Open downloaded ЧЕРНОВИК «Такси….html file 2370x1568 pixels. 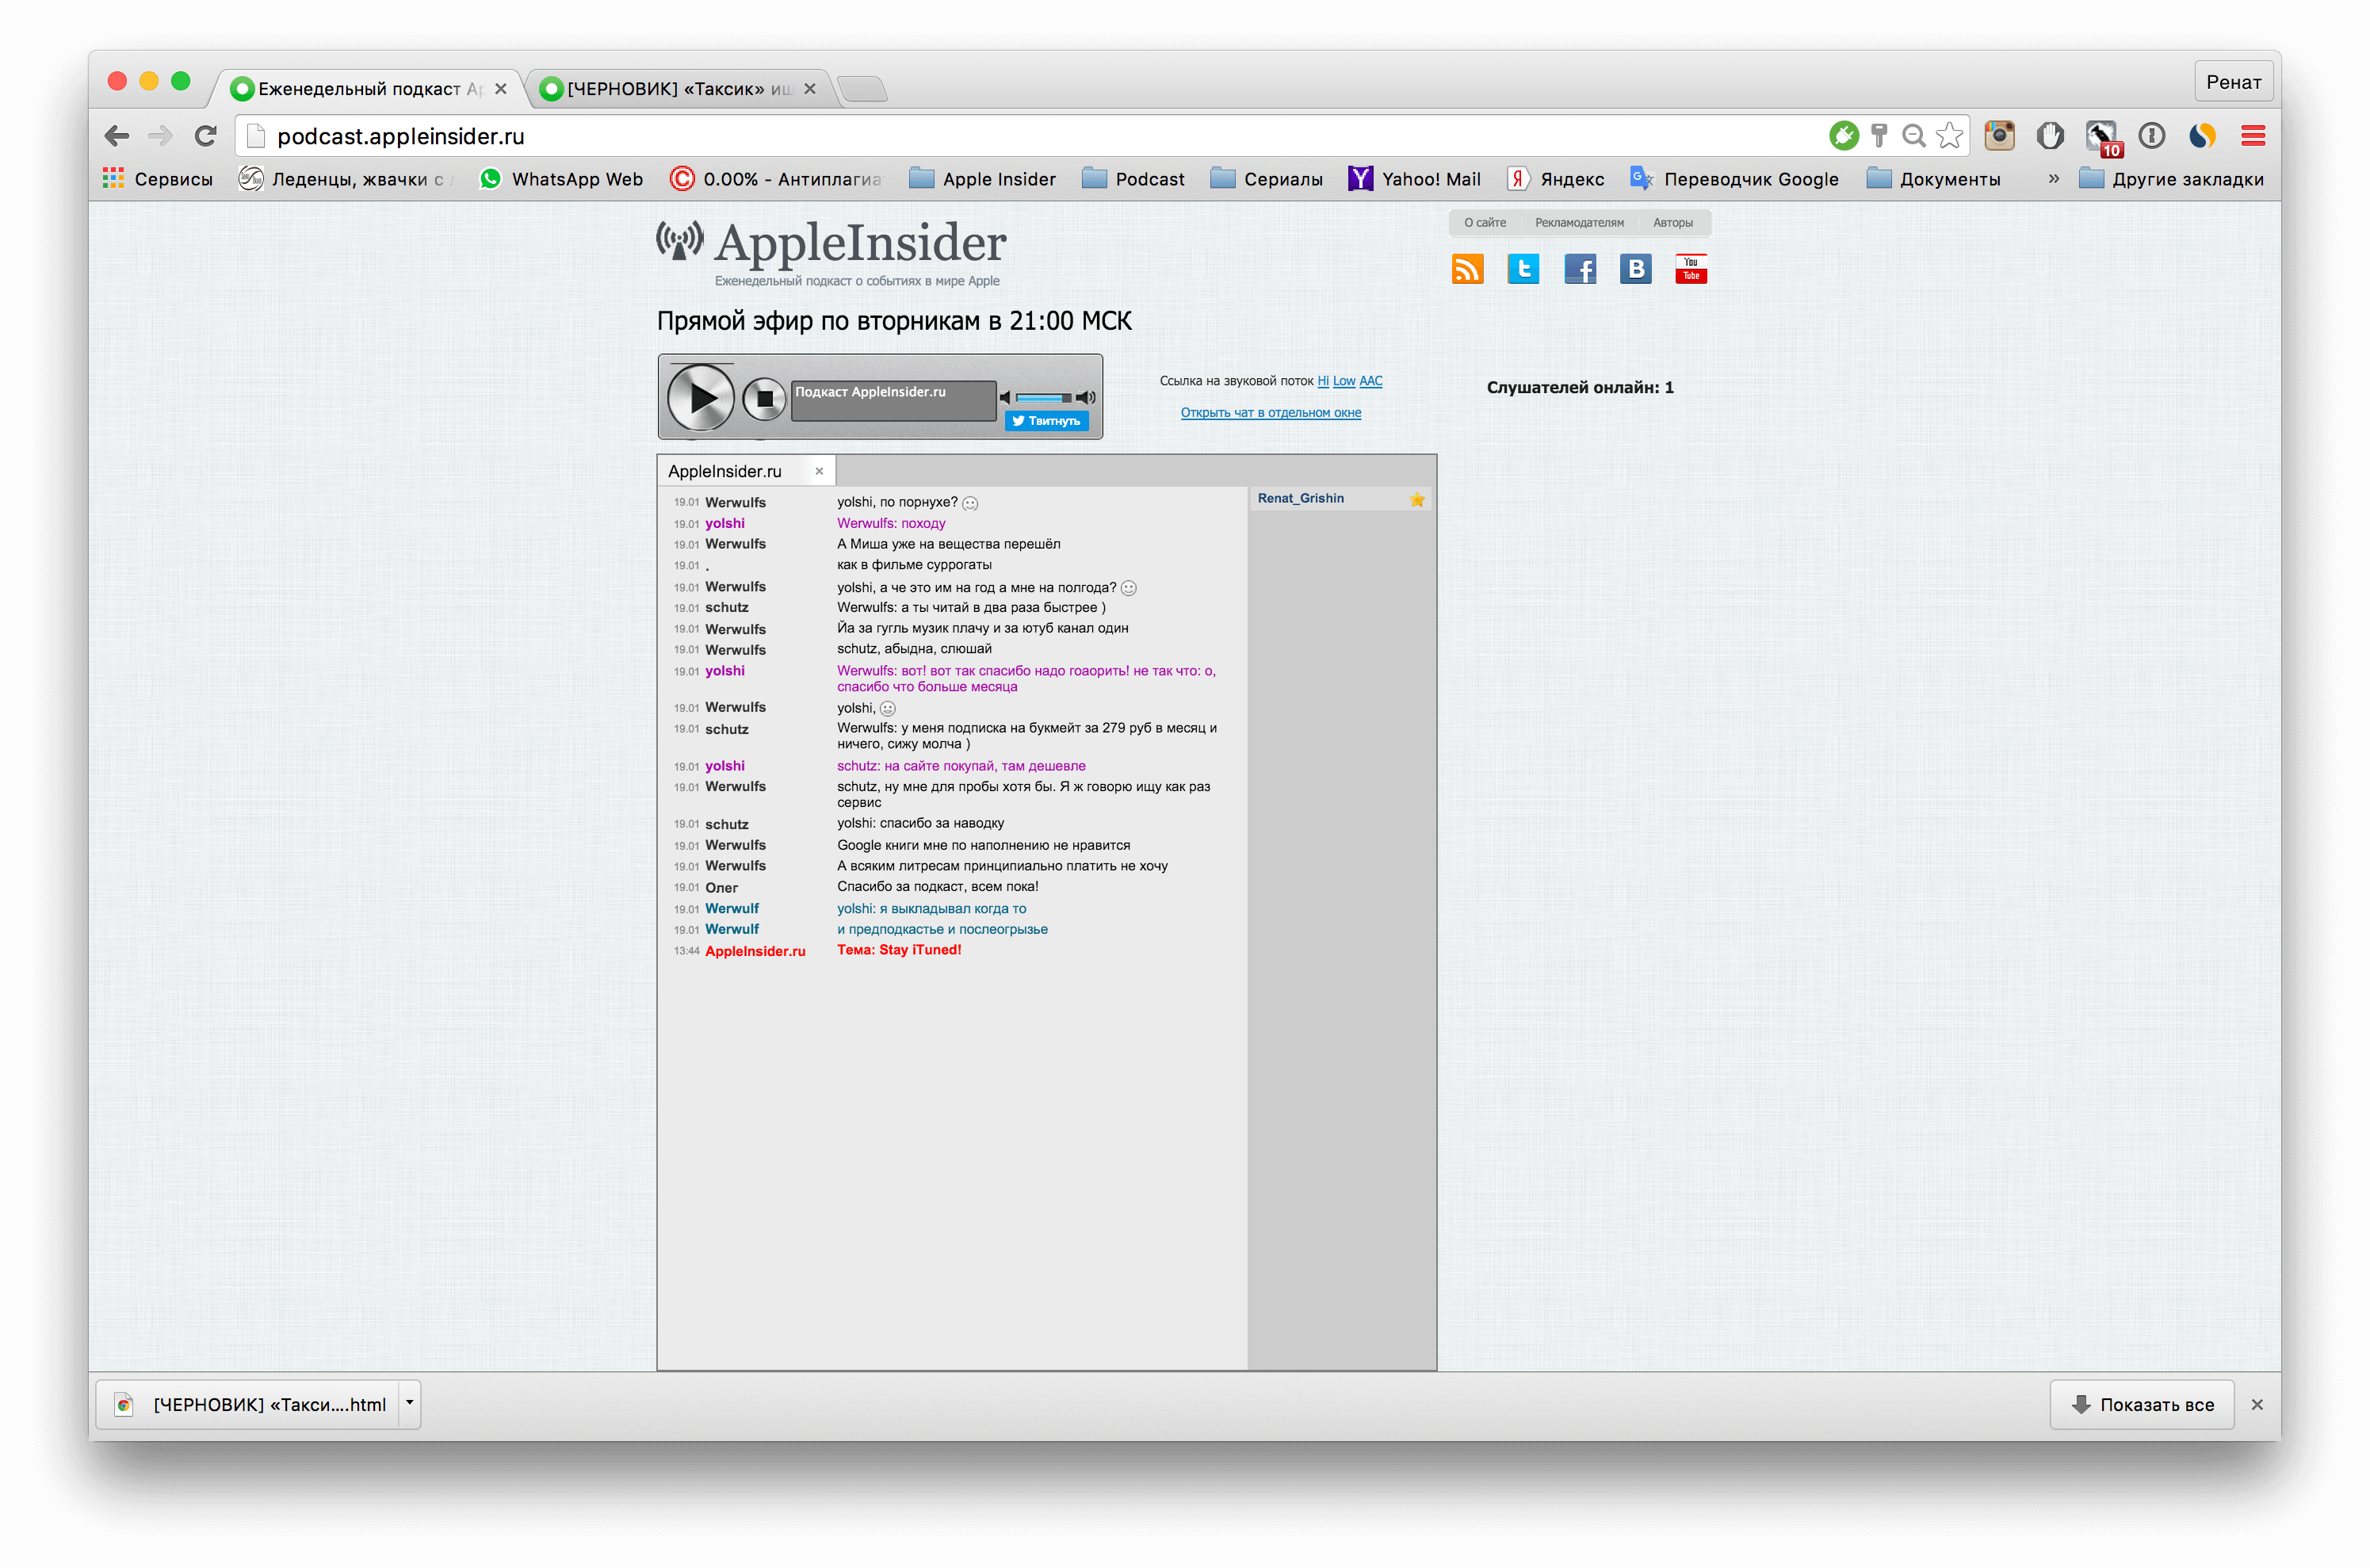tap(249, 1404)
